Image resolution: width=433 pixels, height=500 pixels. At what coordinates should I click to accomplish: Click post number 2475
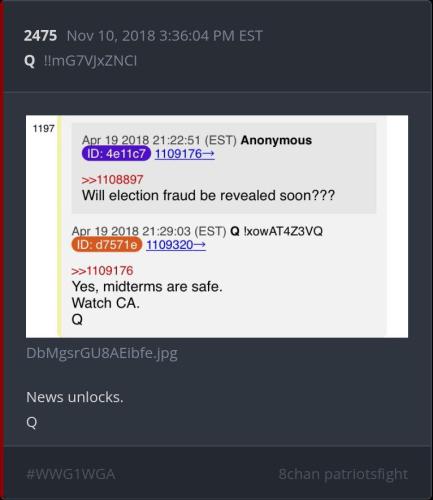[40, 36]
